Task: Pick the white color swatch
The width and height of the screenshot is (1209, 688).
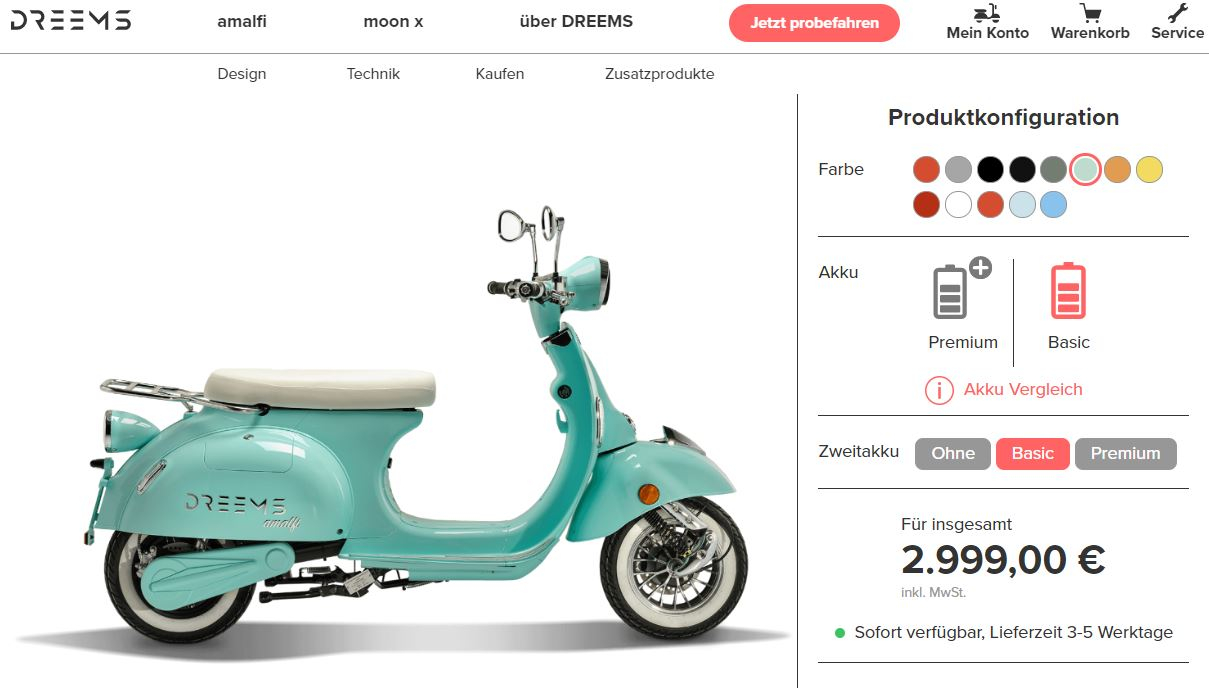Action: click(x=958, y=205)
